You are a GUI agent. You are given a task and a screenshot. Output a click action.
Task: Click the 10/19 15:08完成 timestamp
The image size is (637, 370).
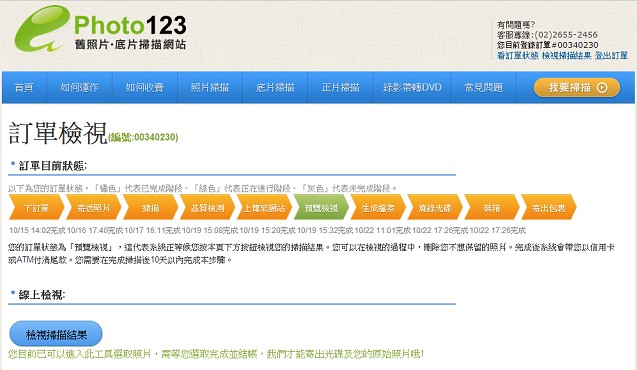coord(210,230)
